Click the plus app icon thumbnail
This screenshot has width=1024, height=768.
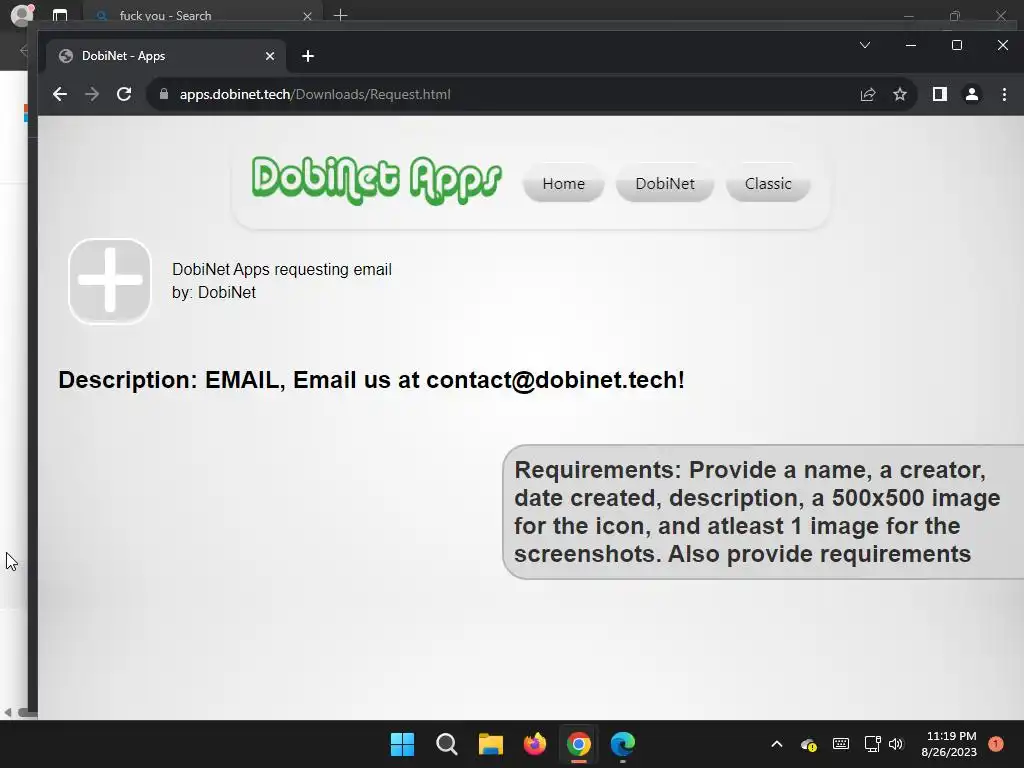(110, 281)
